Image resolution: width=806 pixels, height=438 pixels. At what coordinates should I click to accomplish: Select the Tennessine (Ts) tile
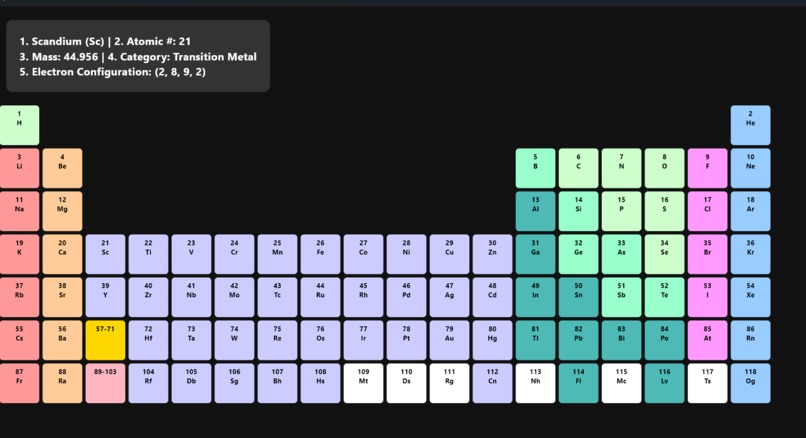tap(707, 383)
